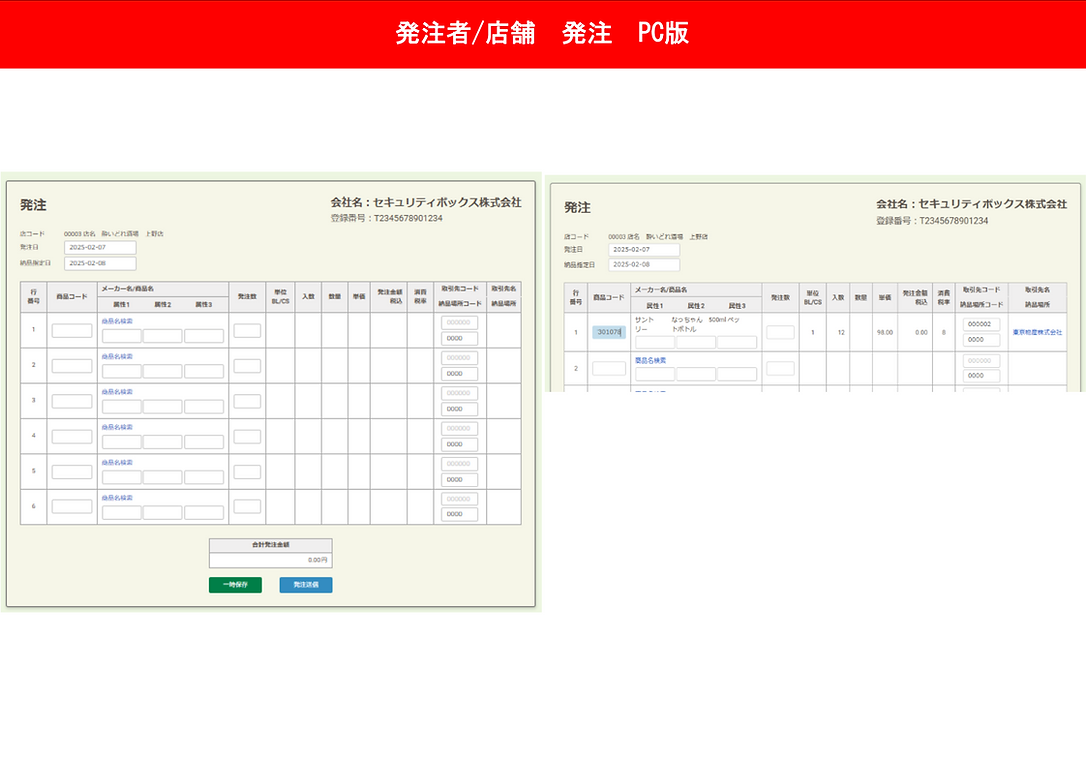Focus 納品指定日 date field in left form
Image resolution: width=1086 pixels, height=761 pixels.
(100, 263)
